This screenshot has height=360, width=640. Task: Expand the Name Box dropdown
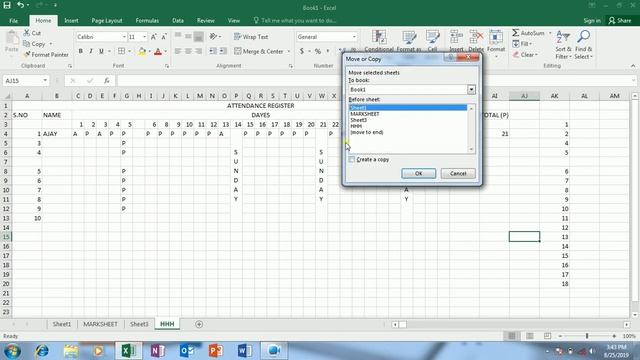(45, 81)
